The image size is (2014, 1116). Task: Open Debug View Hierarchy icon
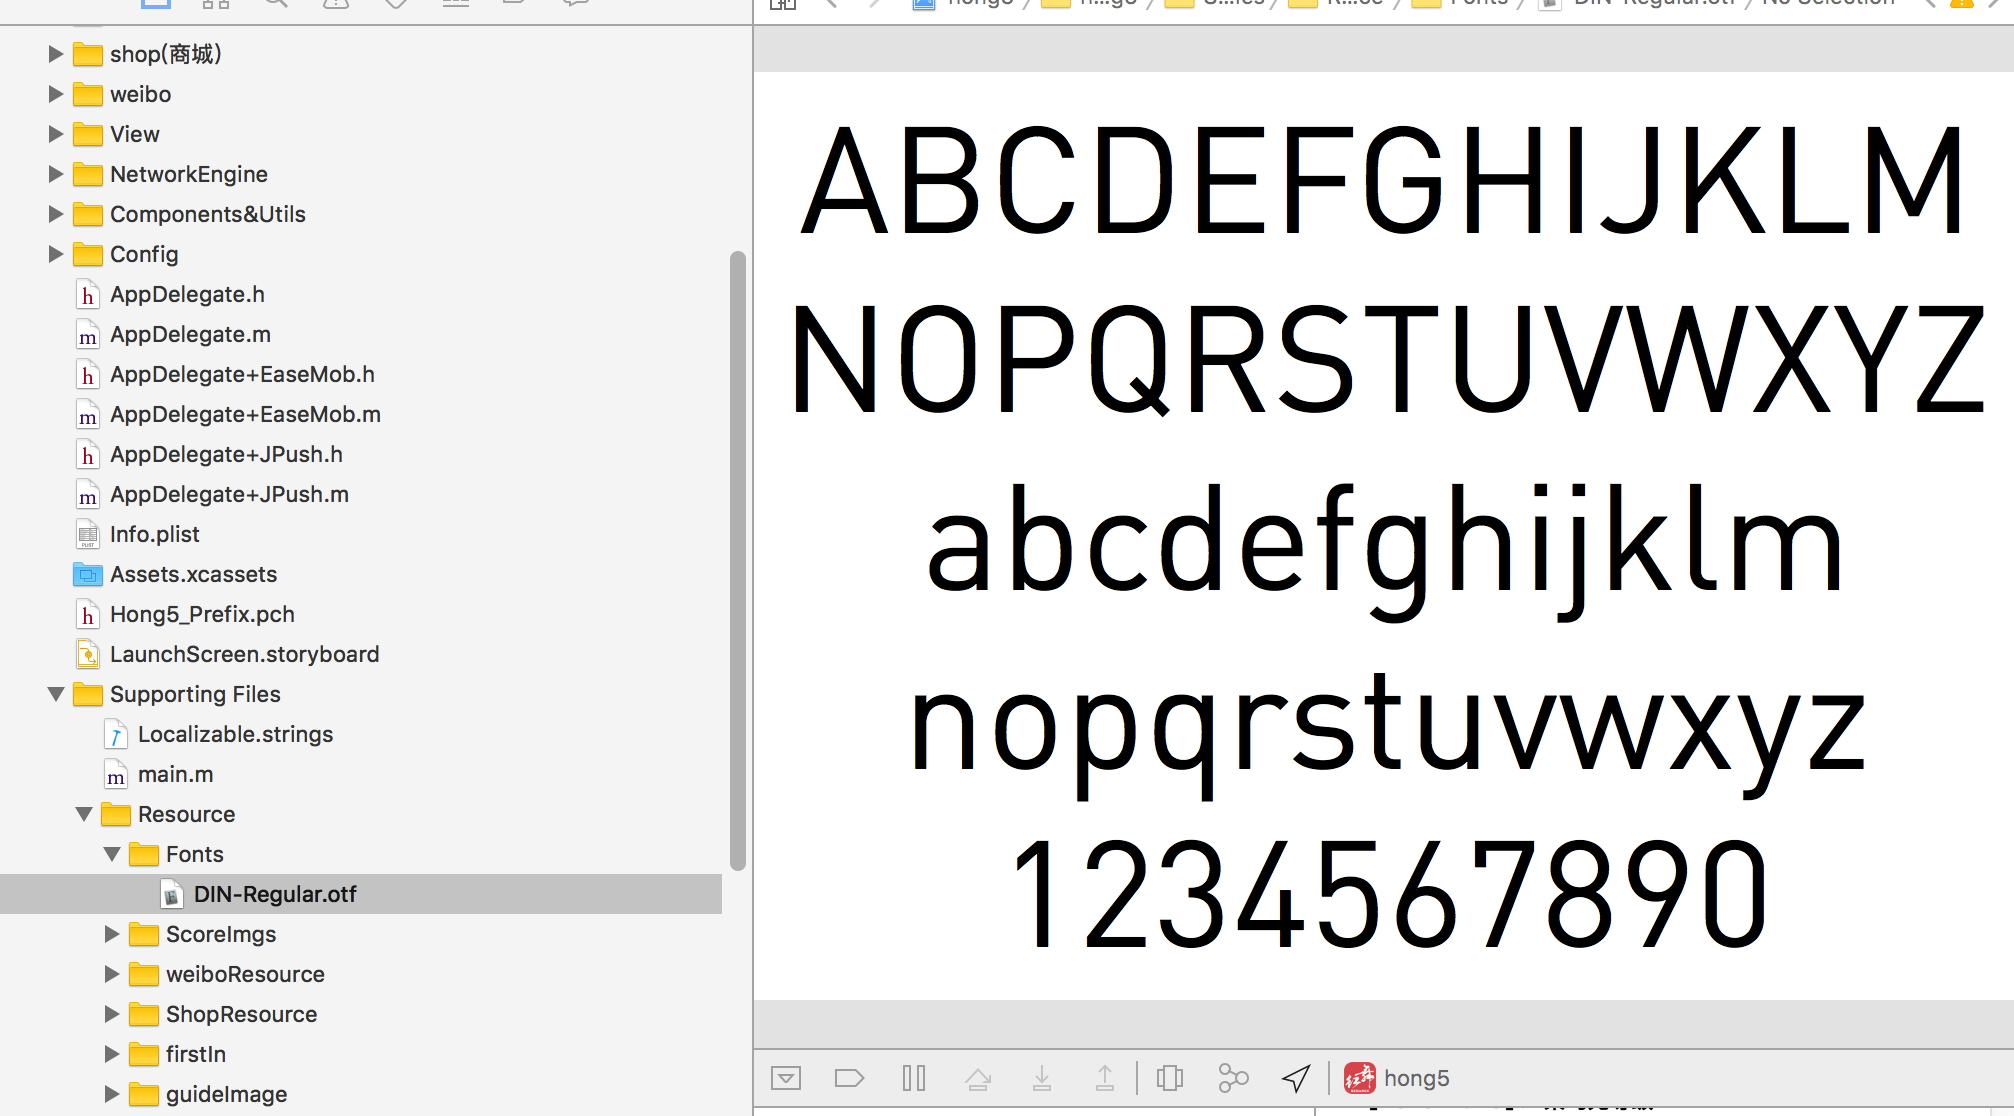(x=1169, y=1078)
